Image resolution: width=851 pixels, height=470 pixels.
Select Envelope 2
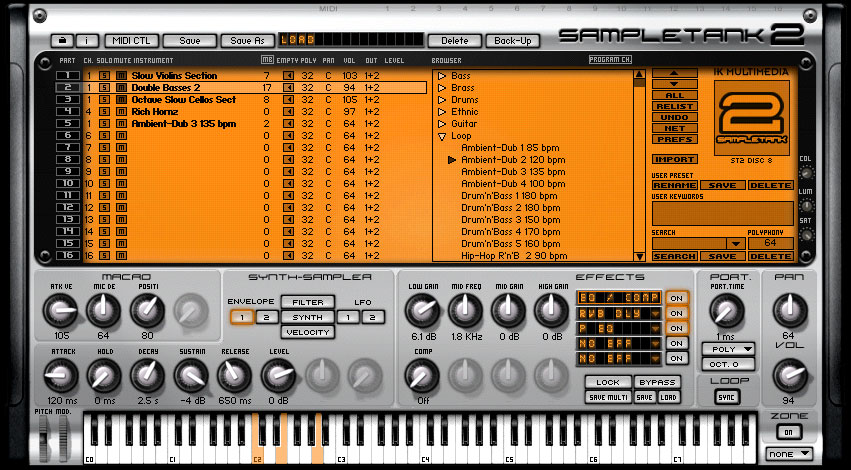coord(266,317)
